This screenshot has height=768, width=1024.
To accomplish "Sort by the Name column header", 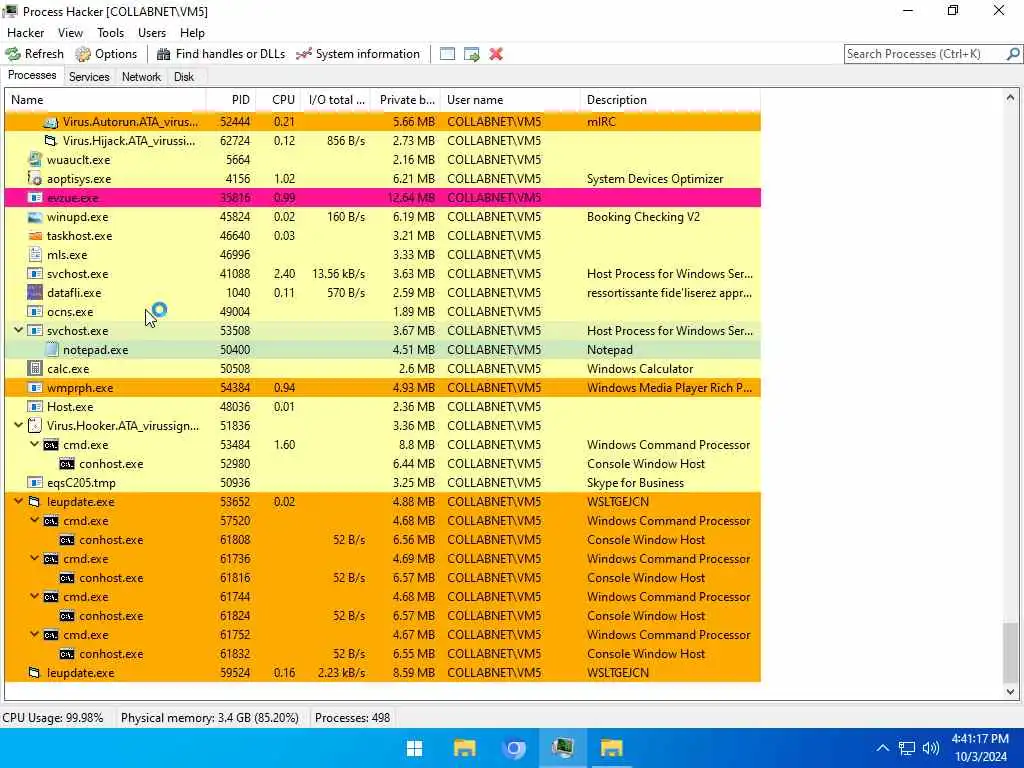I will point(106,100).
